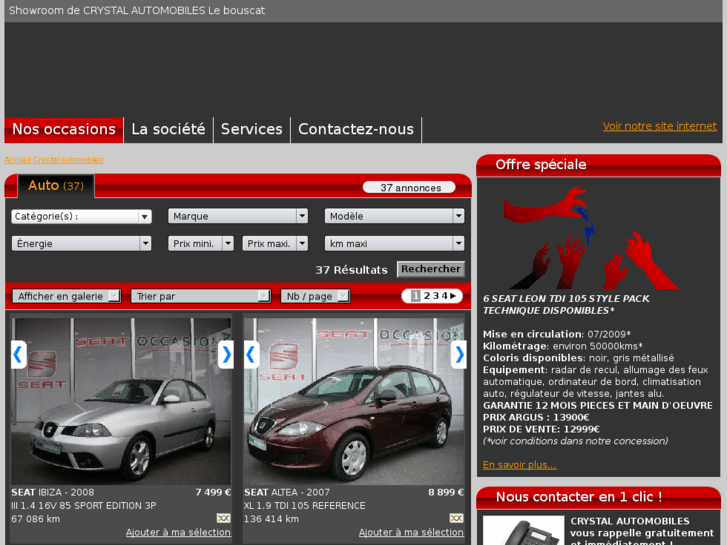Click email icon on SEAT Ibiza listing
This screenshot has width=727, height=545.
pos(223,518)
